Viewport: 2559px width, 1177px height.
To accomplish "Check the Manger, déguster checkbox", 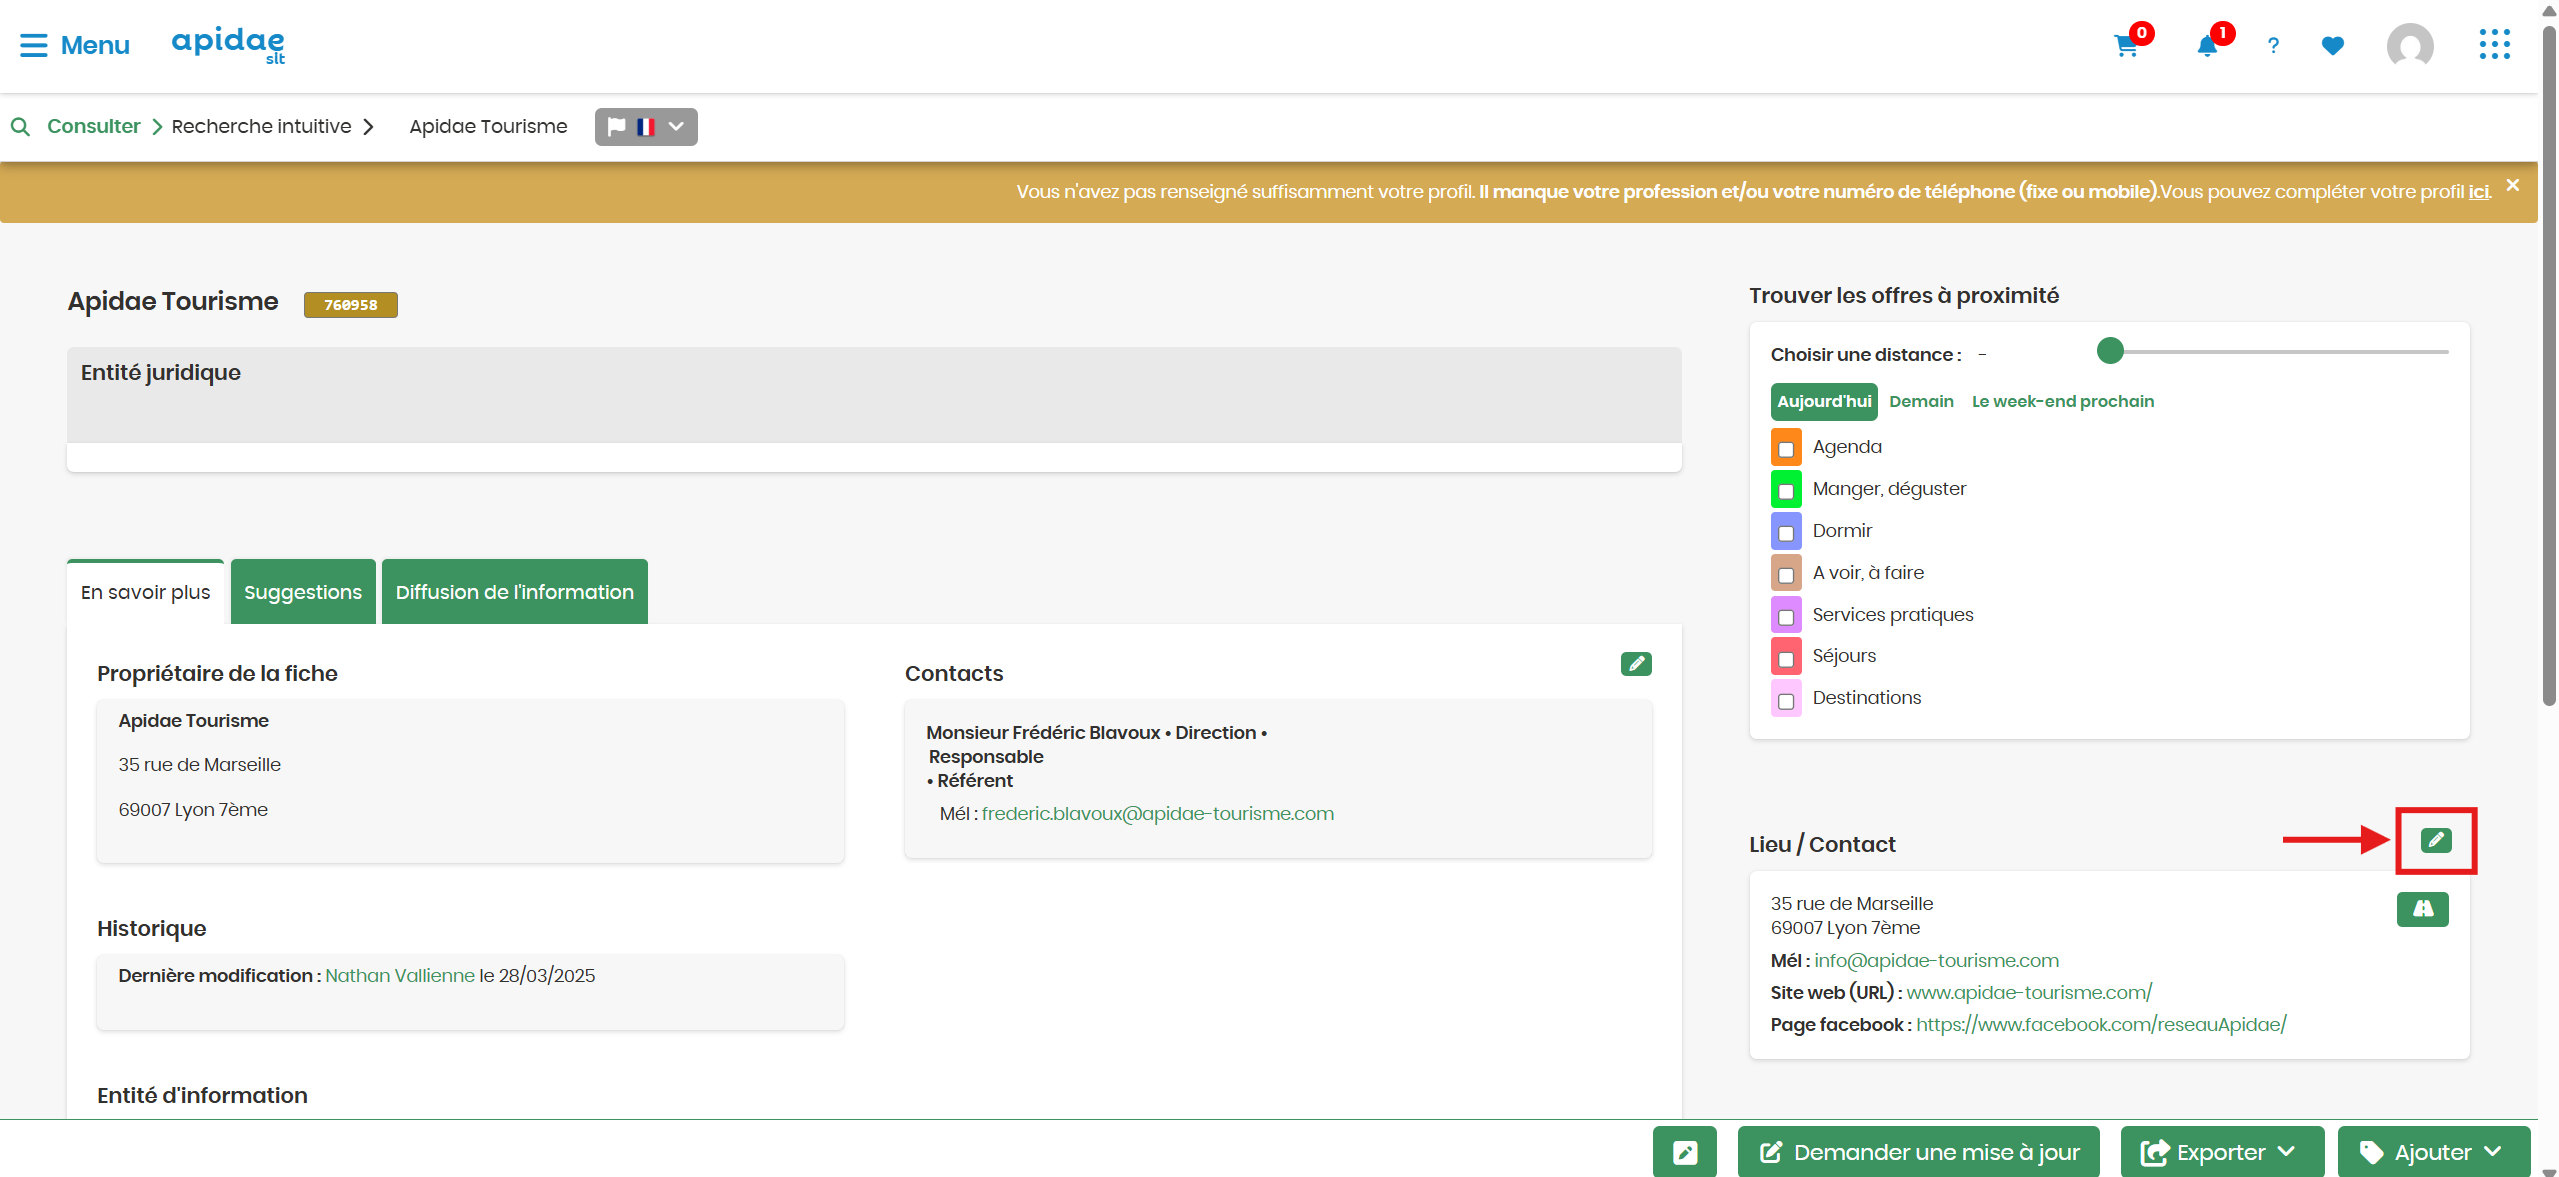I will (x=1786, y=491).
